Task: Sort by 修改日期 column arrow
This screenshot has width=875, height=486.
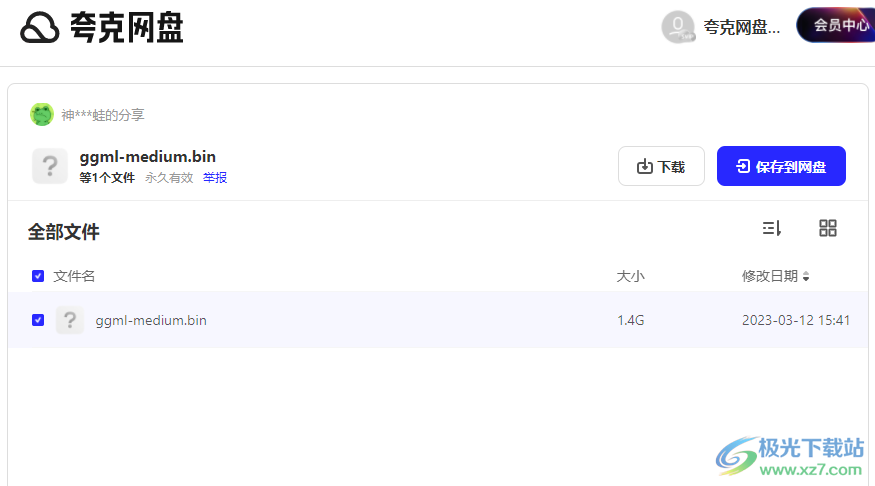Action: tap(806, 277)
